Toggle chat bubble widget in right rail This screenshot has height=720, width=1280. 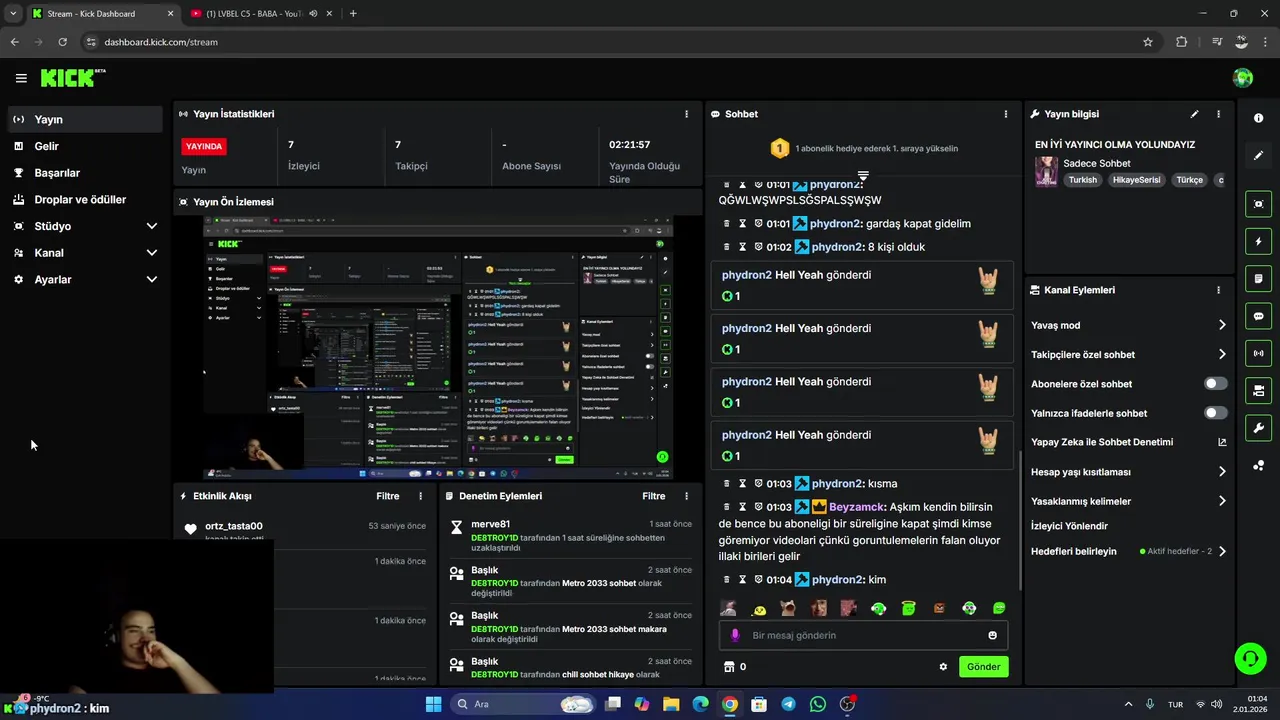(1258, 316)
